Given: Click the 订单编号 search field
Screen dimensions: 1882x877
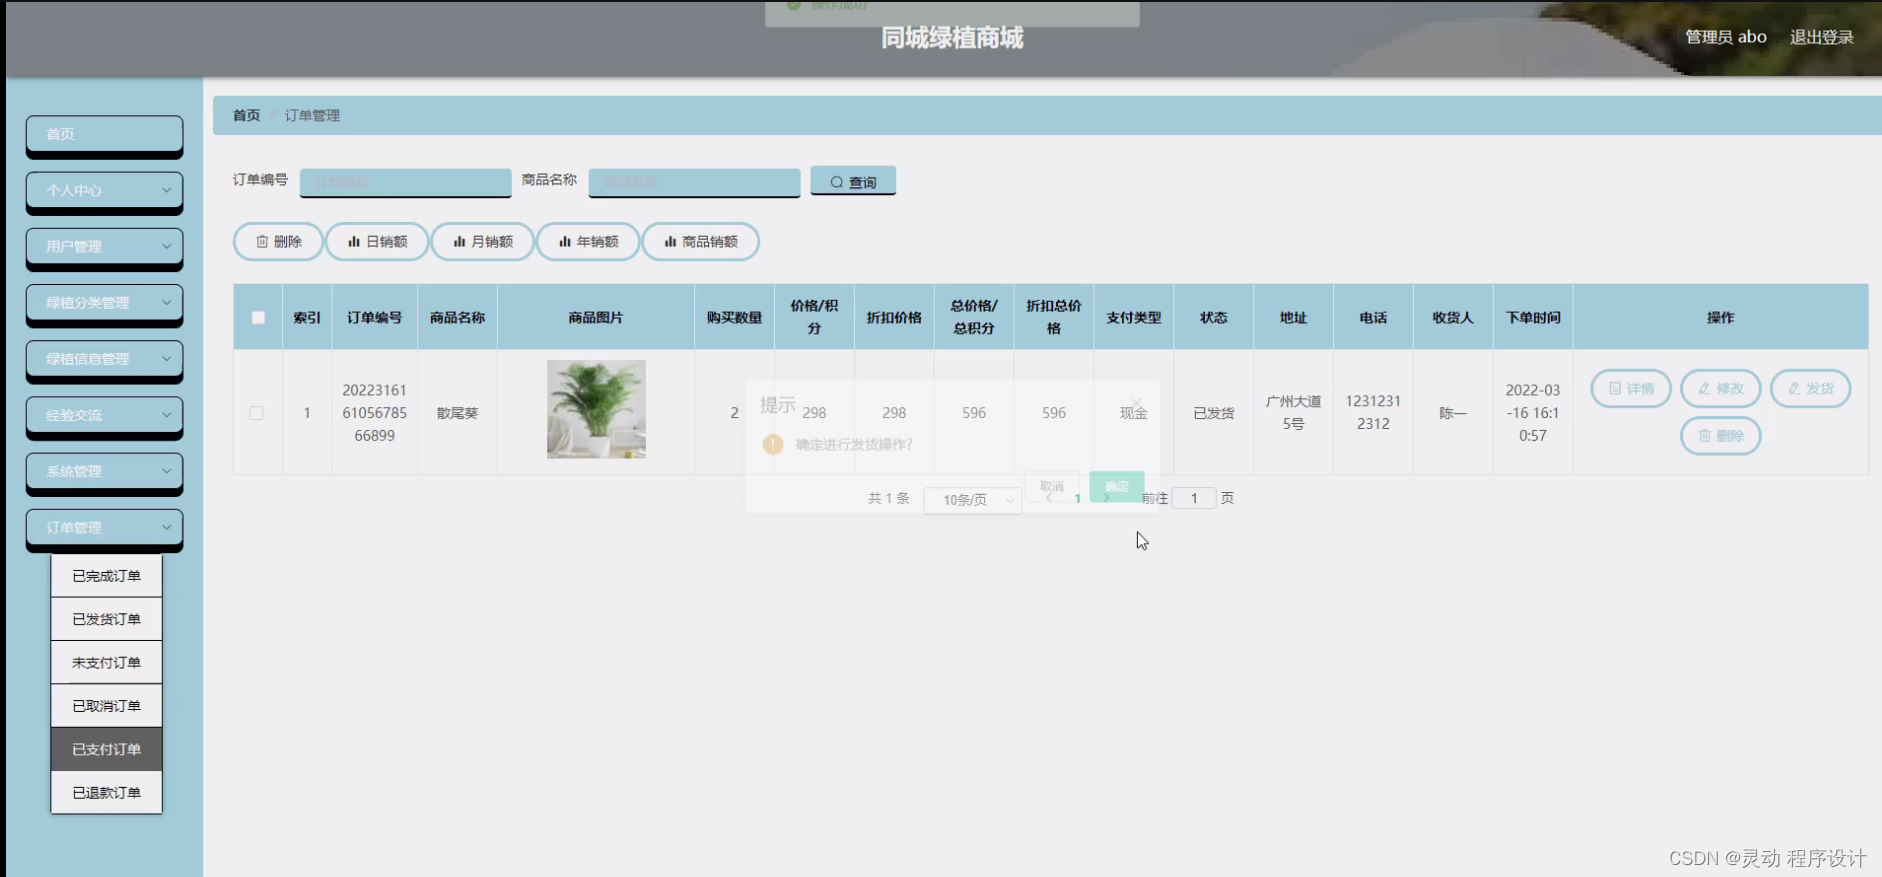Looking at the screenshot, I should [405, 182].
